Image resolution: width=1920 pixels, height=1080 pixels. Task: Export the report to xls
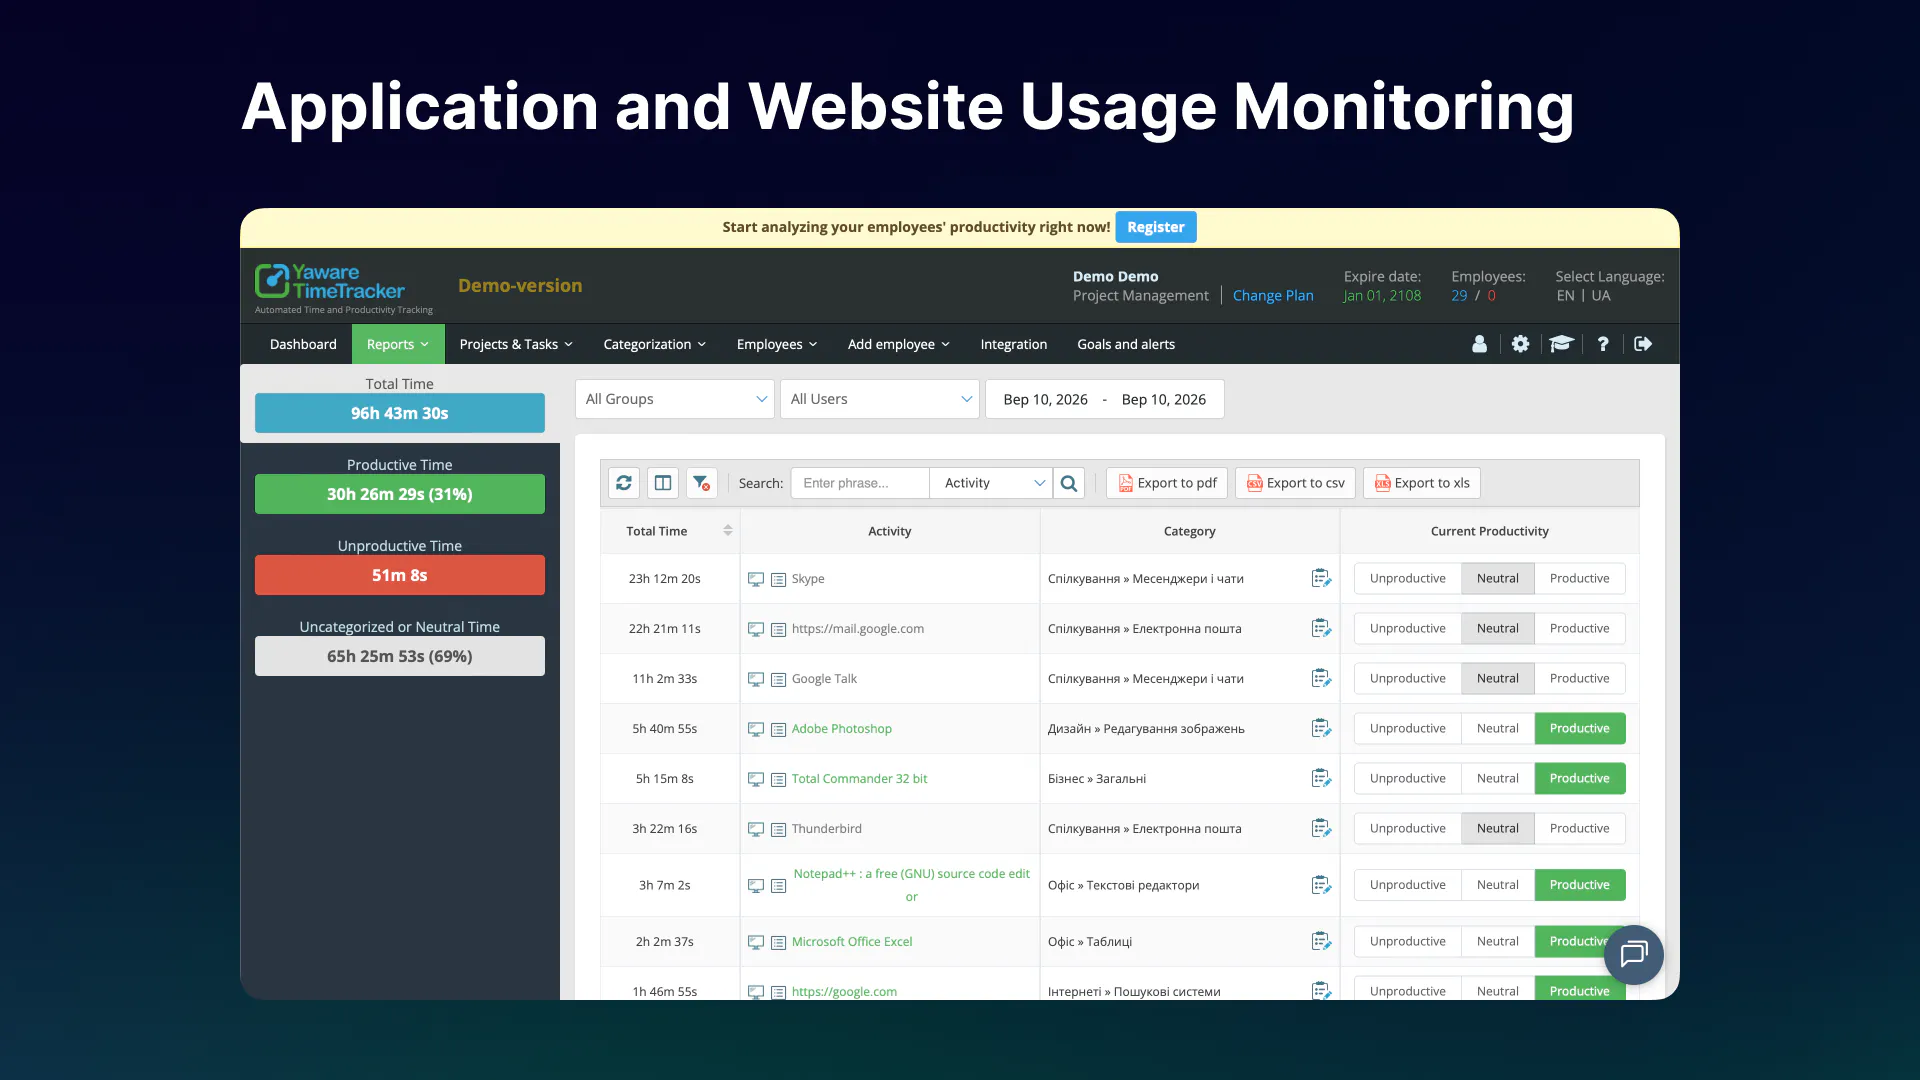tap(1422, 483)
